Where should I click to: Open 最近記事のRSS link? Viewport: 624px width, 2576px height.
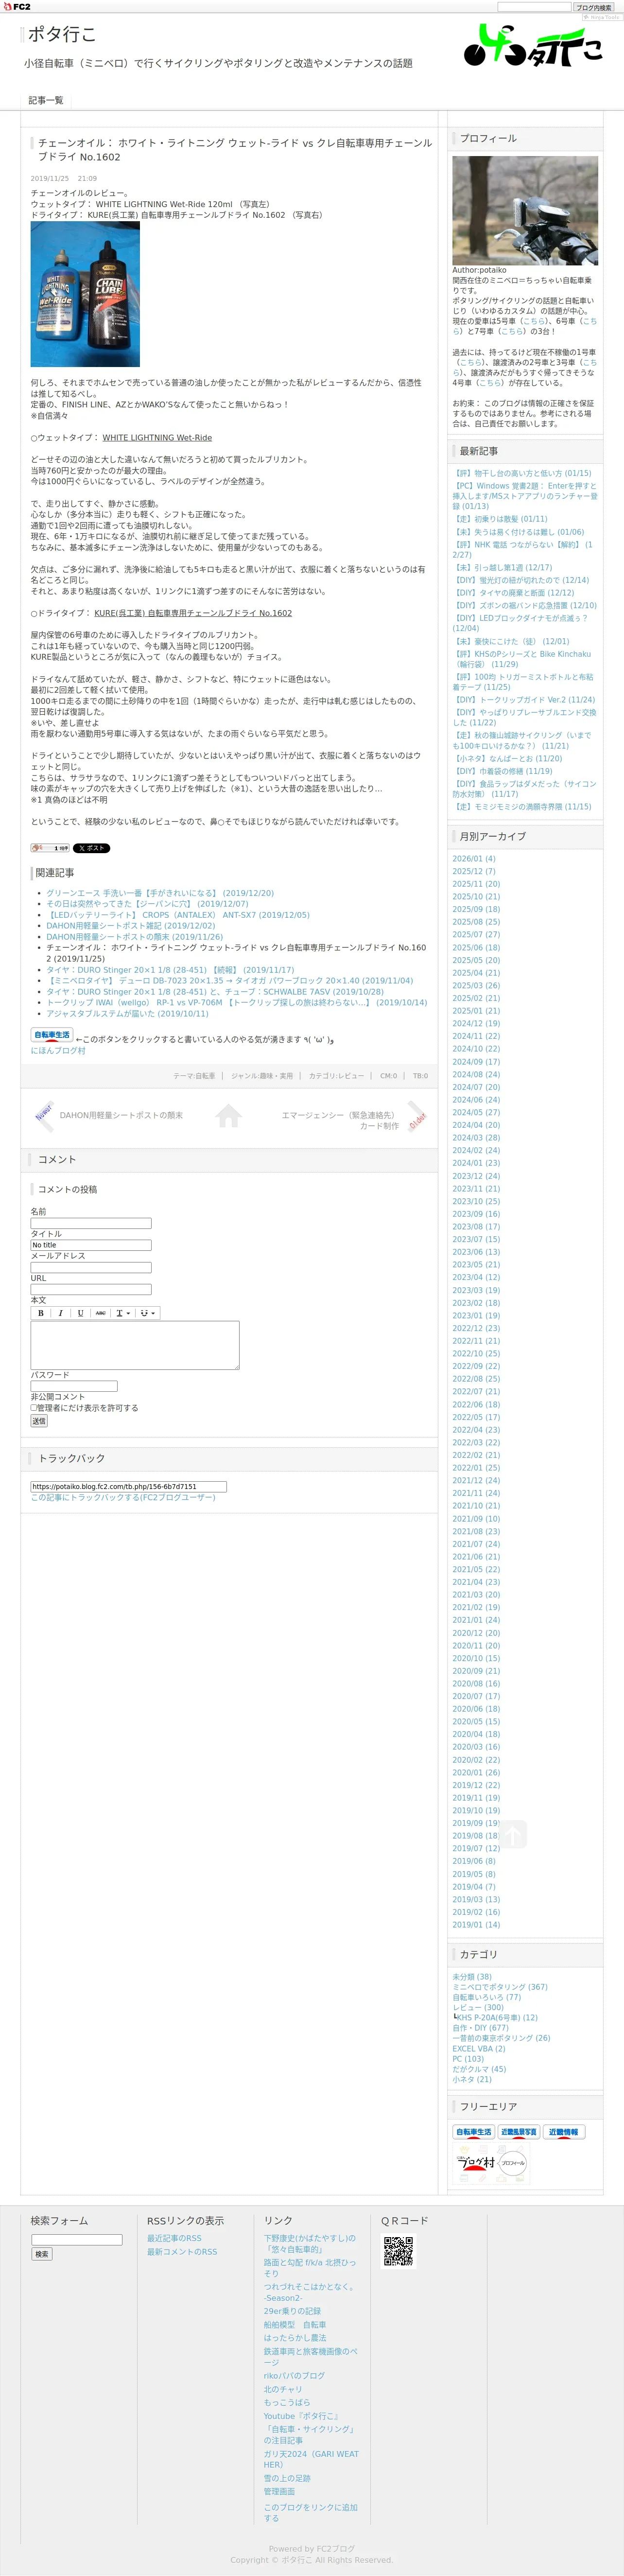pos(174,2238)
